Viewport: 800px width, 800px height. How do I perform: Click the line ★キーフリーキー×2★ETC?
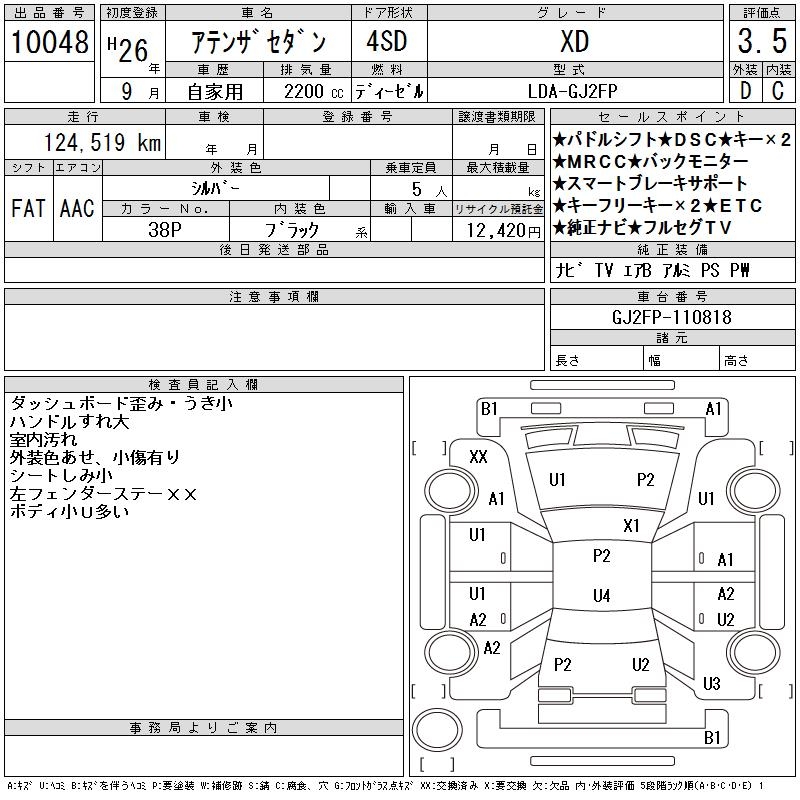(658, 205)
